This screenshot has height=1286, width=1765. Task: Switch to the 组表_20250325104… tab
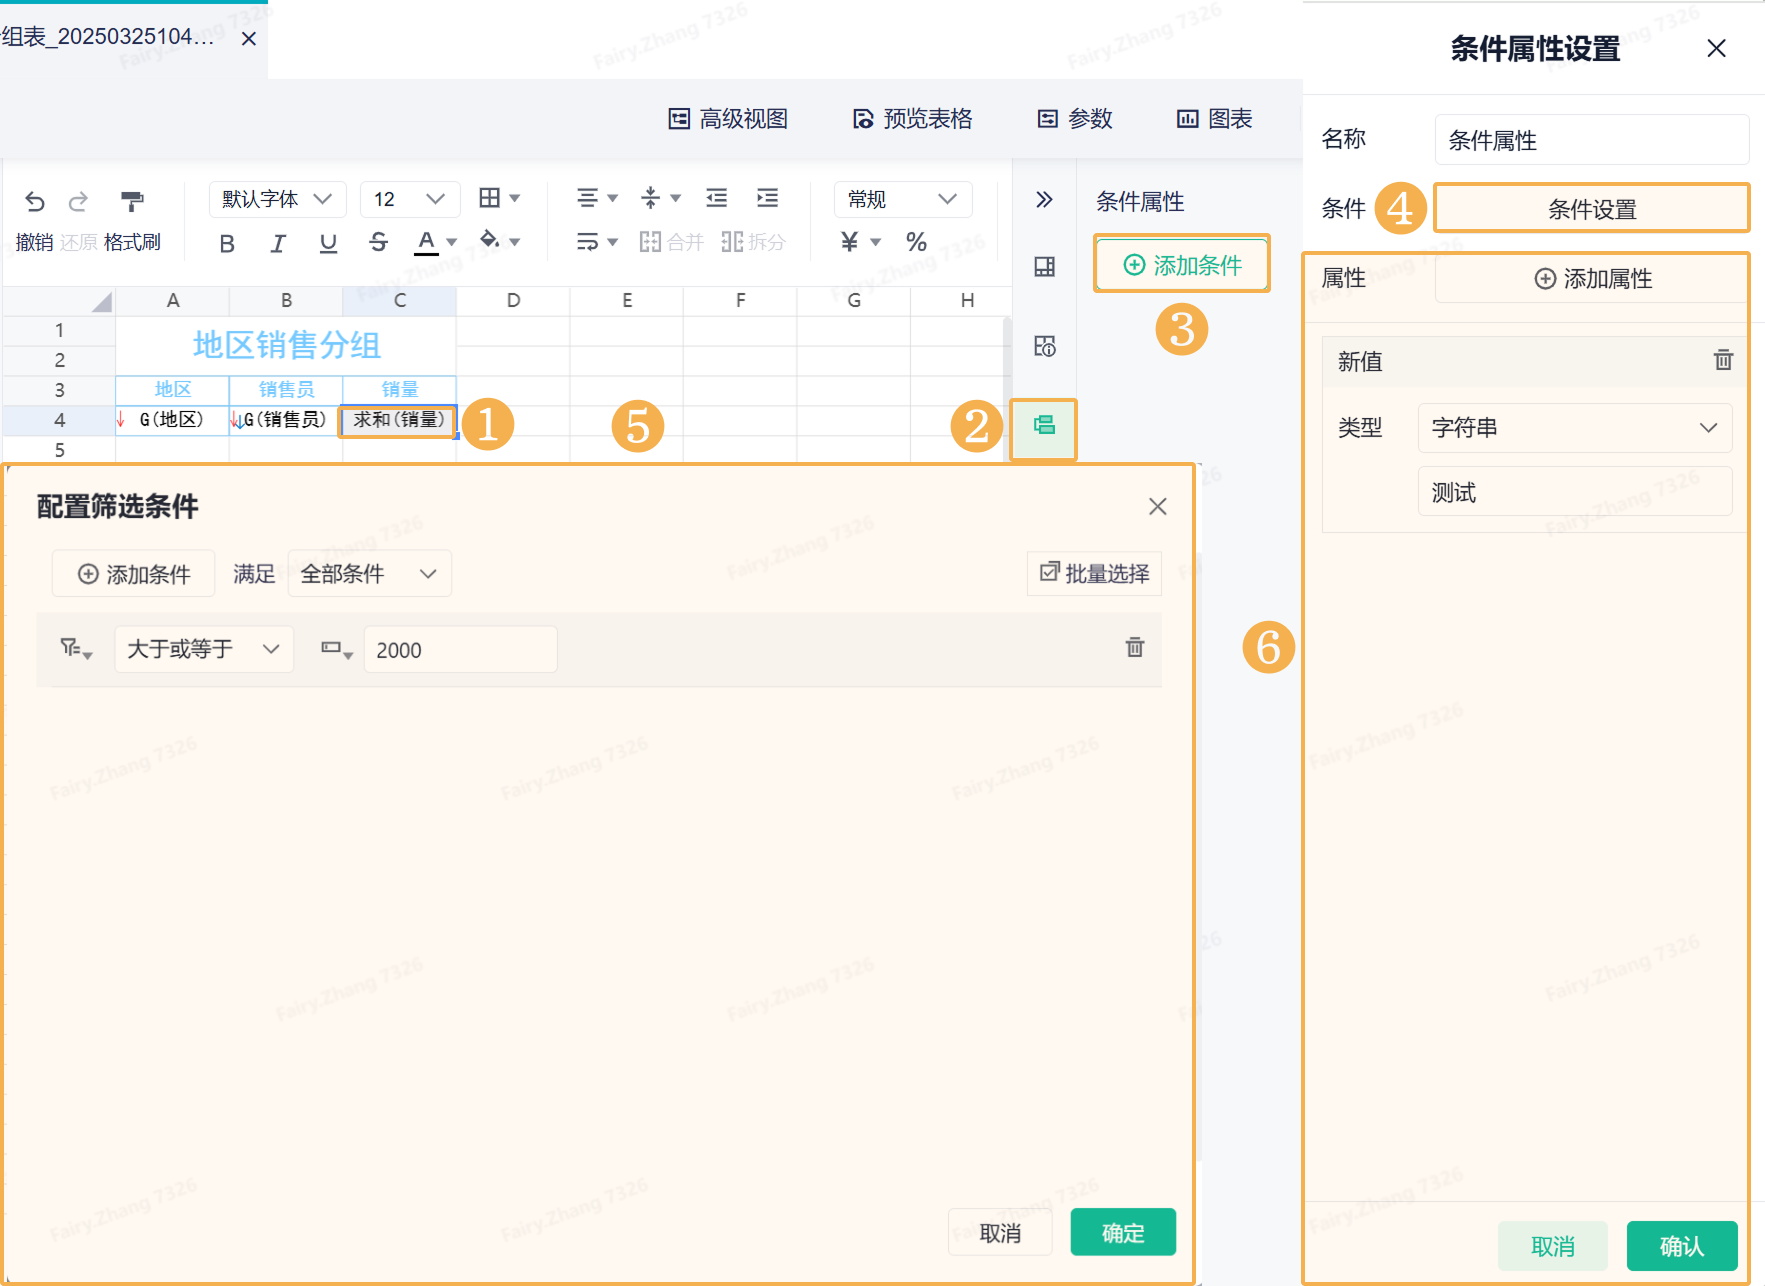tap(108, 37)
